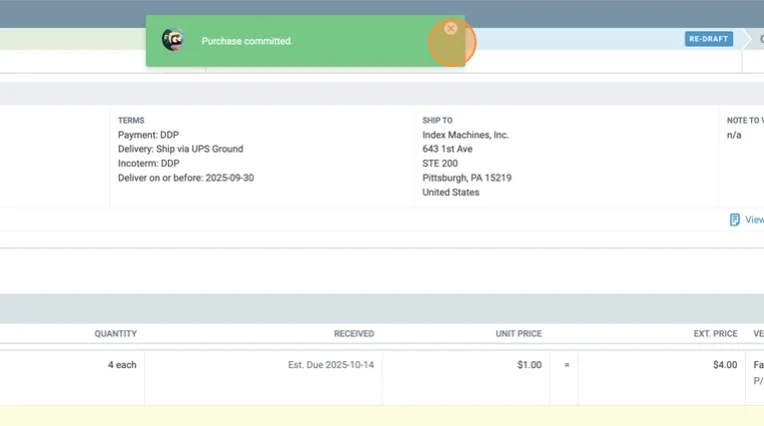Screen dimensions: 764x426
Task: Open the View link
Action: pyautogui.click(x=754, y=220)
